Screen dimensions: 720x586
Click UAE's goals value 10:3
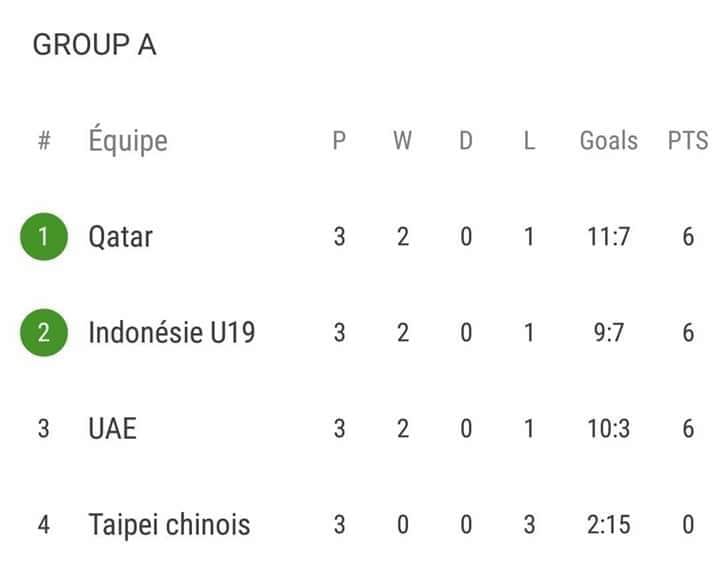point(608,428)
